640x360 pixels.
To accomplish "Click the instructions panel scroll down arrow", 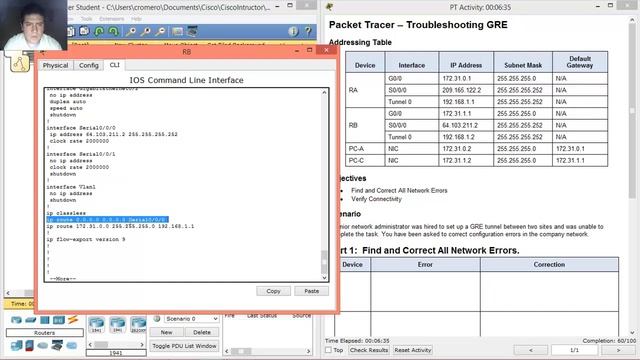I will tap(632, 333).
